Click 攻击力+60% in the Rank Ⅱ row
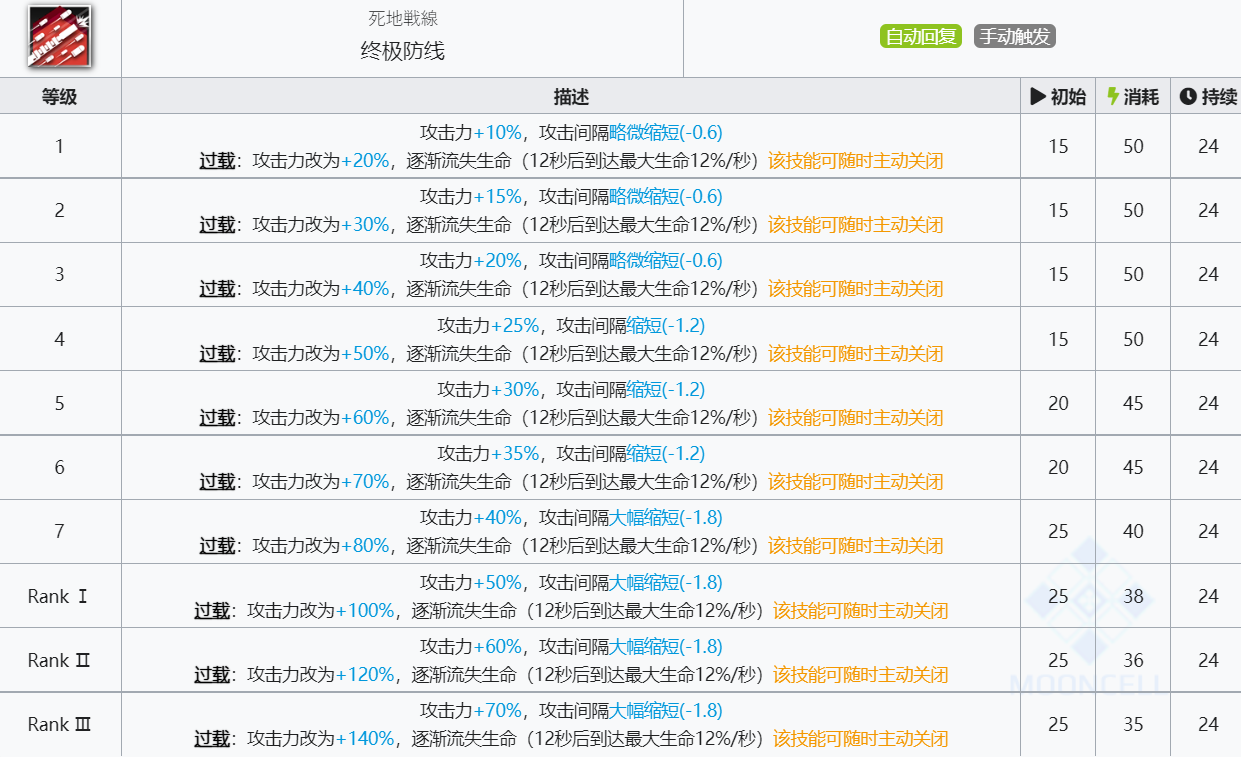This screenshot has width=1241, height=757. [471, 646]
